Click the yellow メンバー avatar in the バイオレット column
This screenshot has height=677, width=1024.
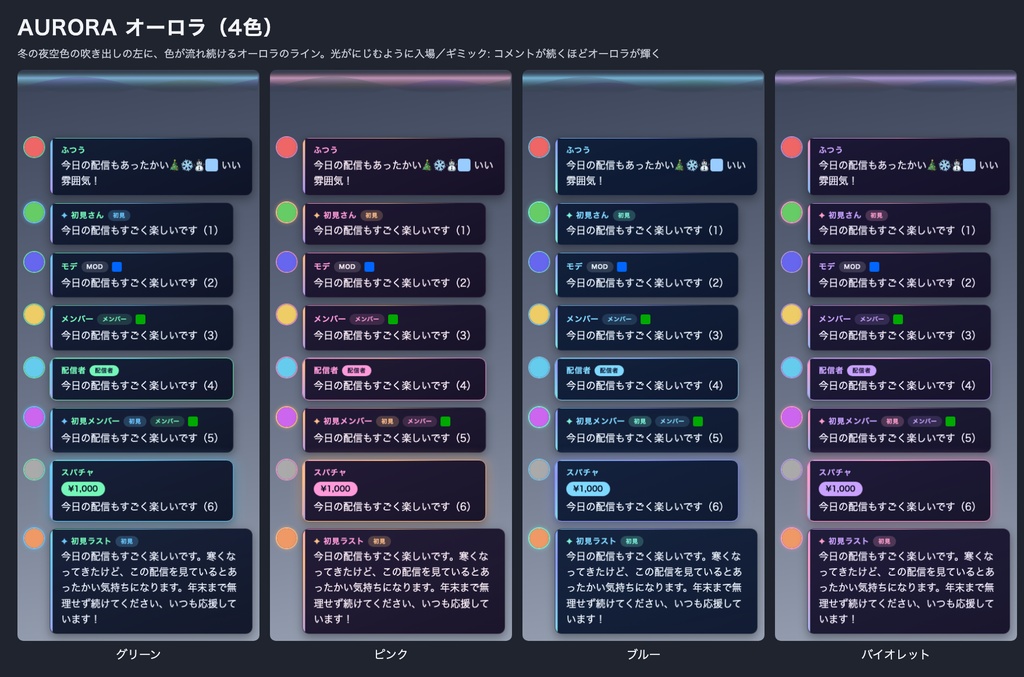tap(792, 314)
